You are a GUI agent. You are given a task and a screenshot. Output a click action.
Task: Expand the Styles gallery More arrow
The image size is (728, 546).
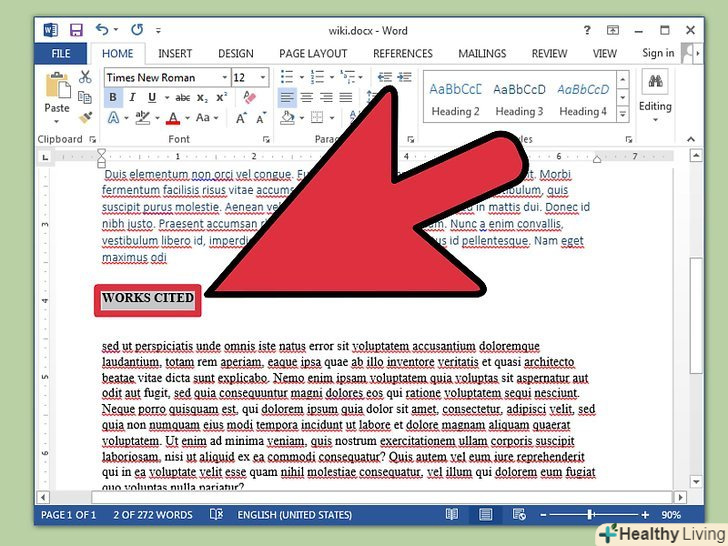[623, 114]
